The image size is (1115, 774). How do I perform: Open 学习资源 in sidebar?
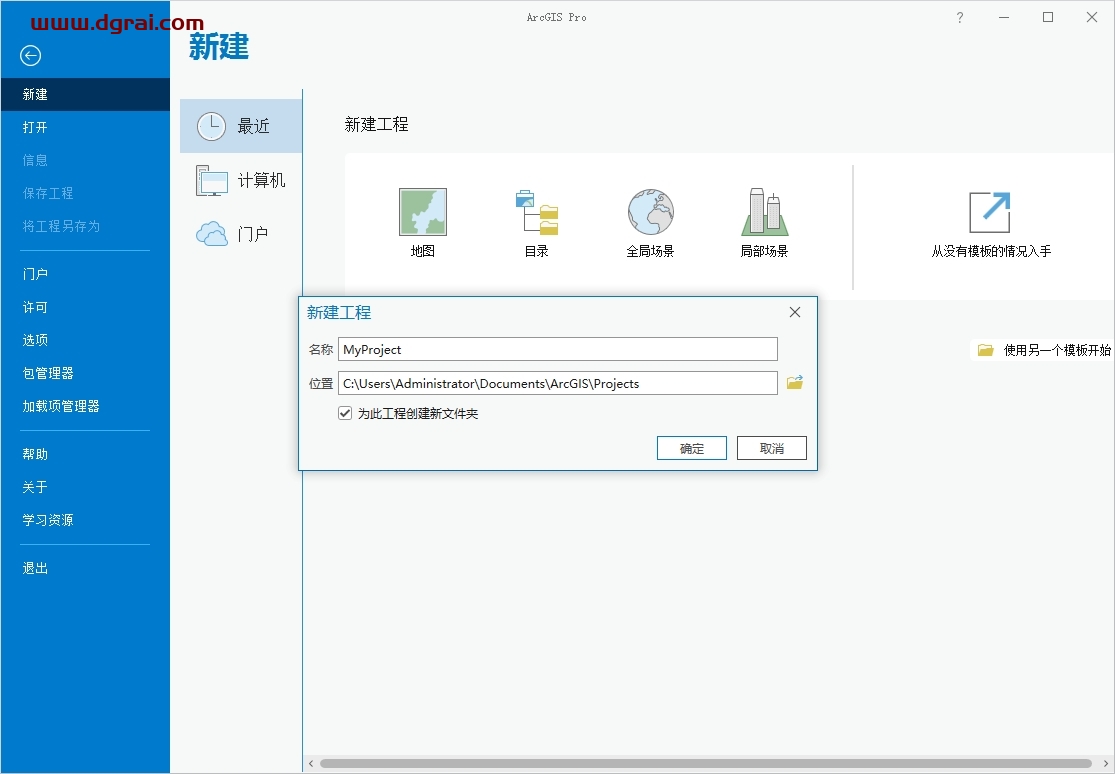[85, 520]
